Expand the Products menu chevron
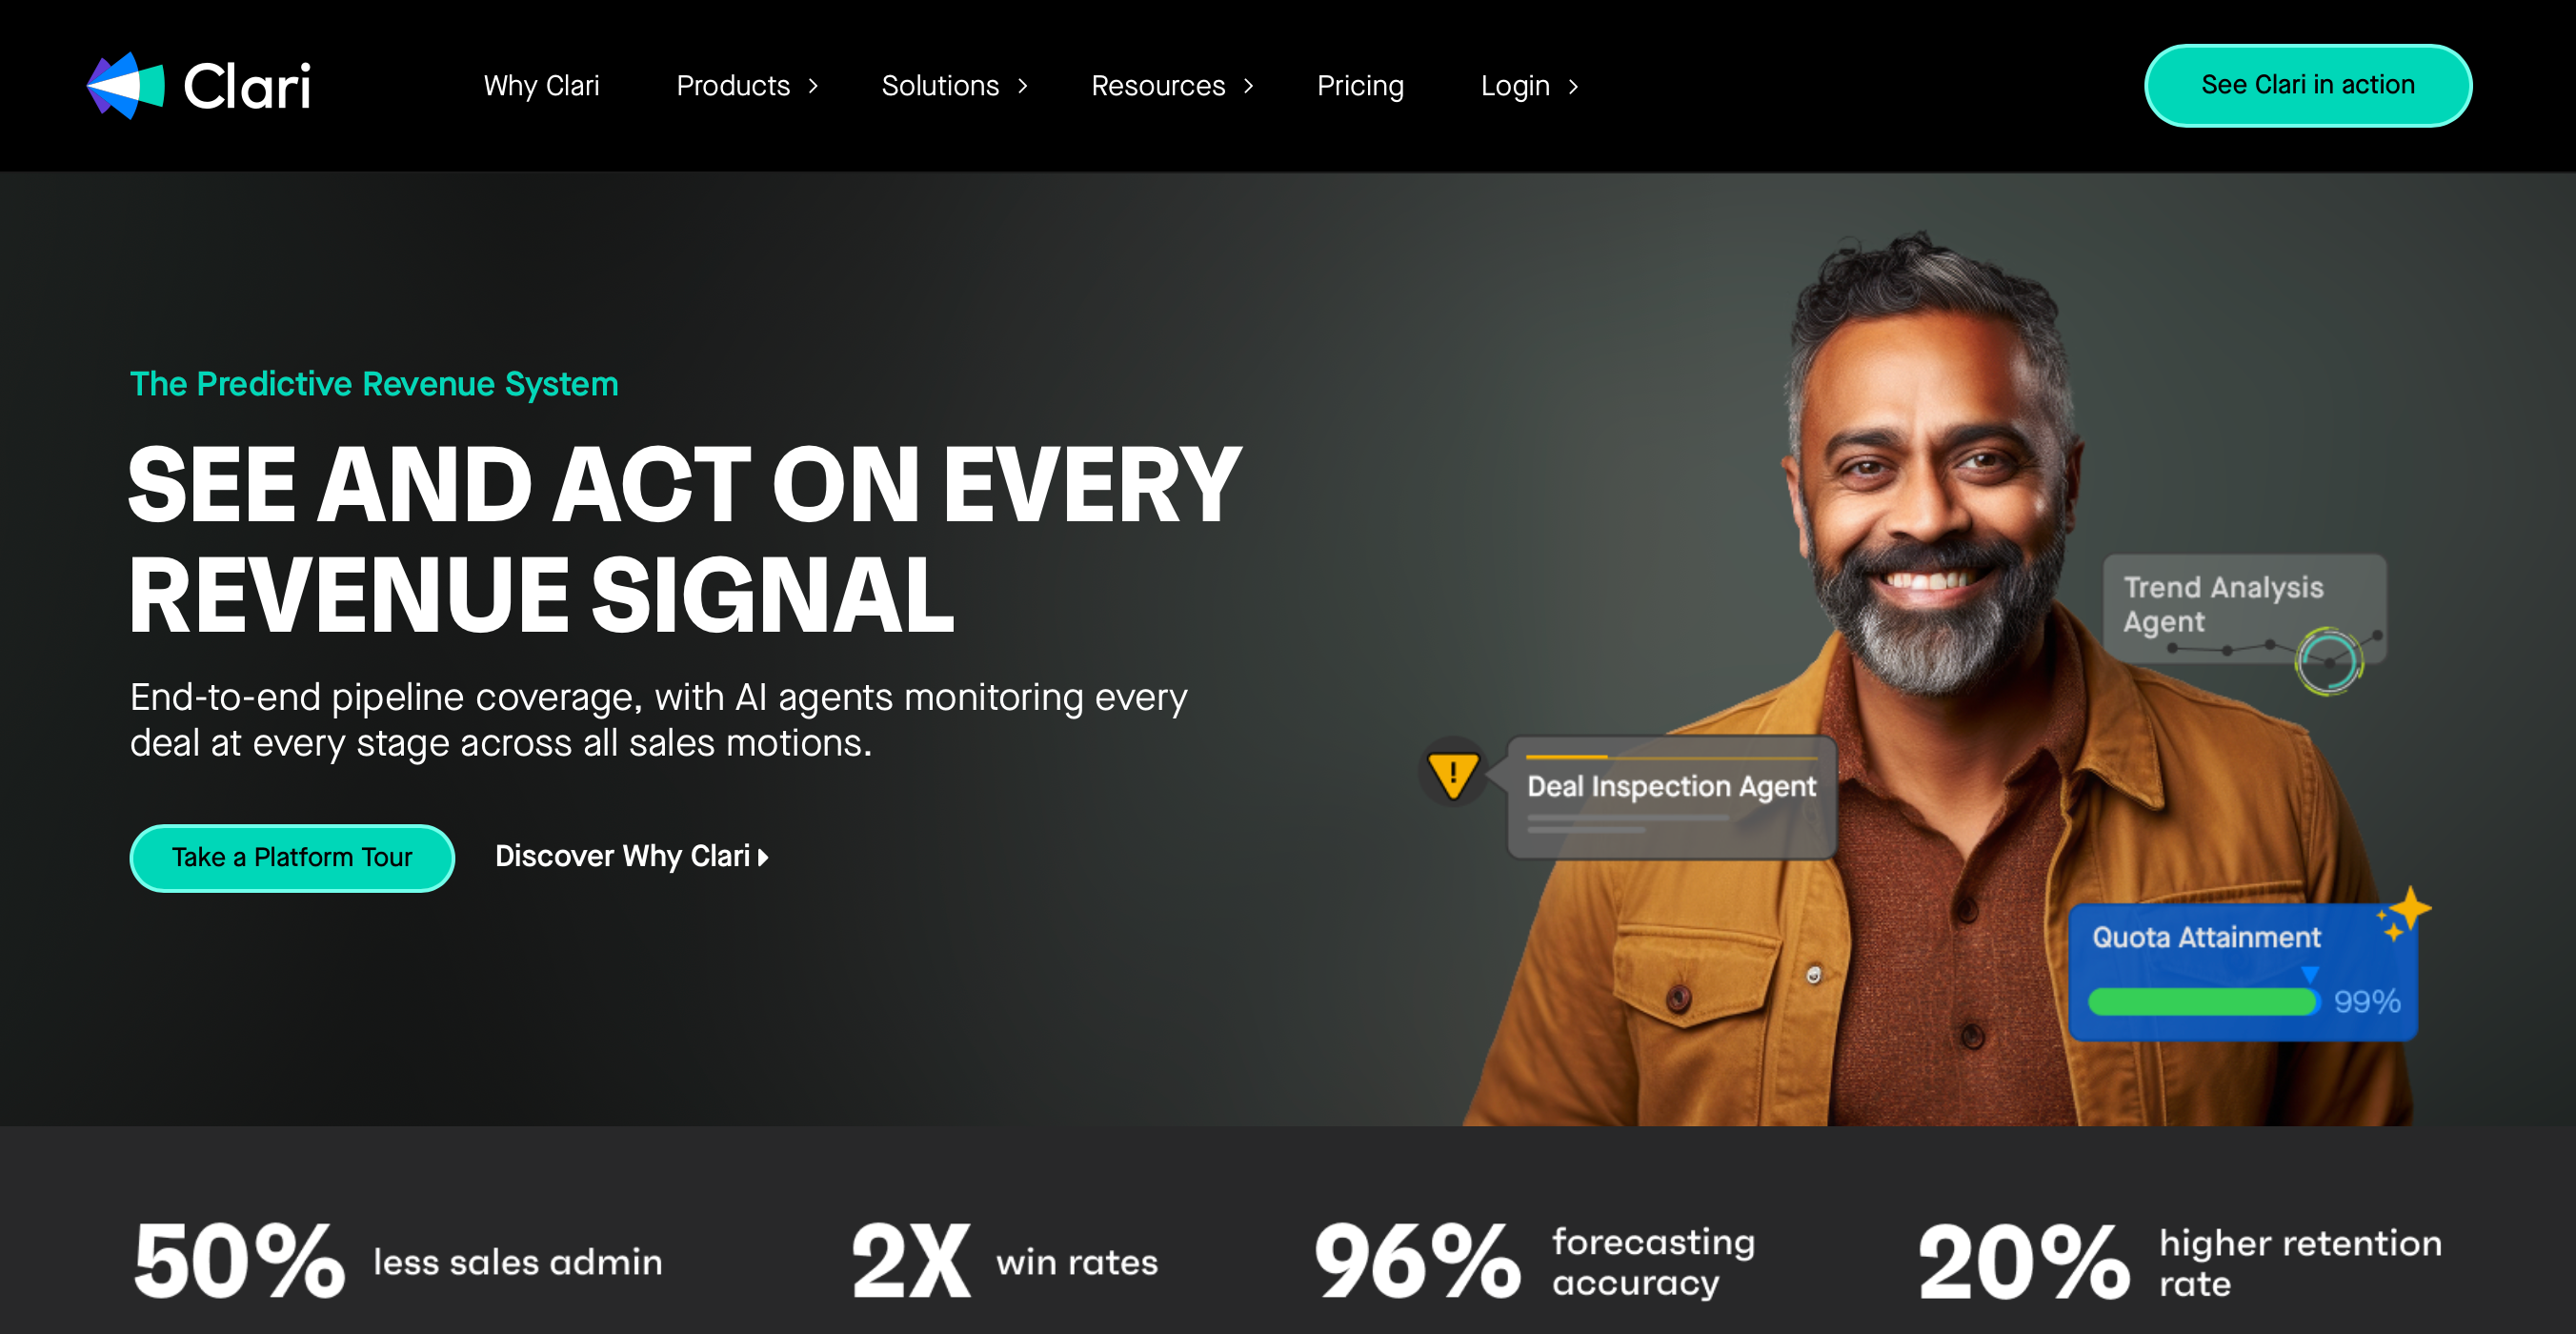Image resolution: width=2576 pixels, height=1334 pixels. pyautogui.click(x=814, y=87)
